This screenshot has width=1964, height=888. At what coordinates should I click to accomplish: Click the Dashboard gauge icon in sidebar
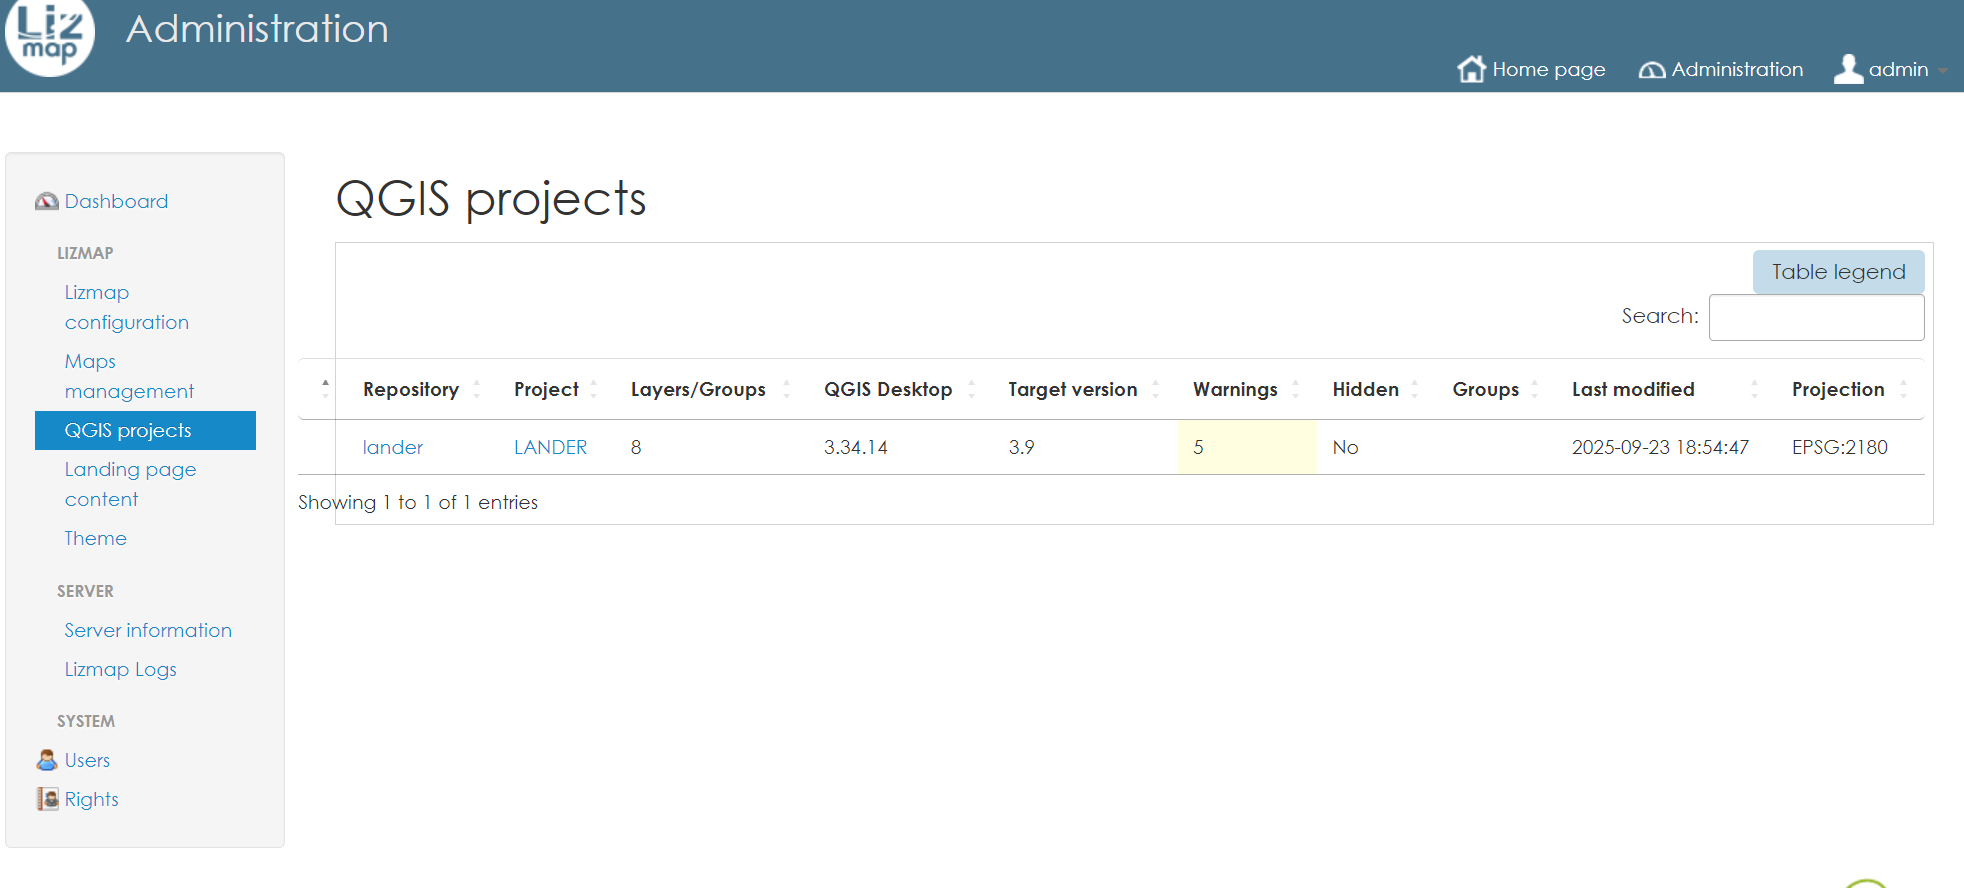(46, 202)
